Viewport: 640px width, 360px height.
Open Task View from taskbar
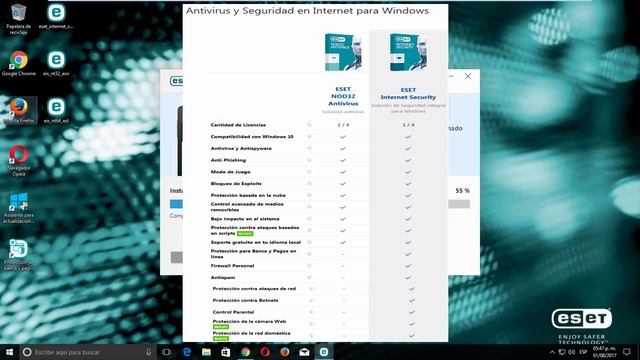[x=167, y=352]
